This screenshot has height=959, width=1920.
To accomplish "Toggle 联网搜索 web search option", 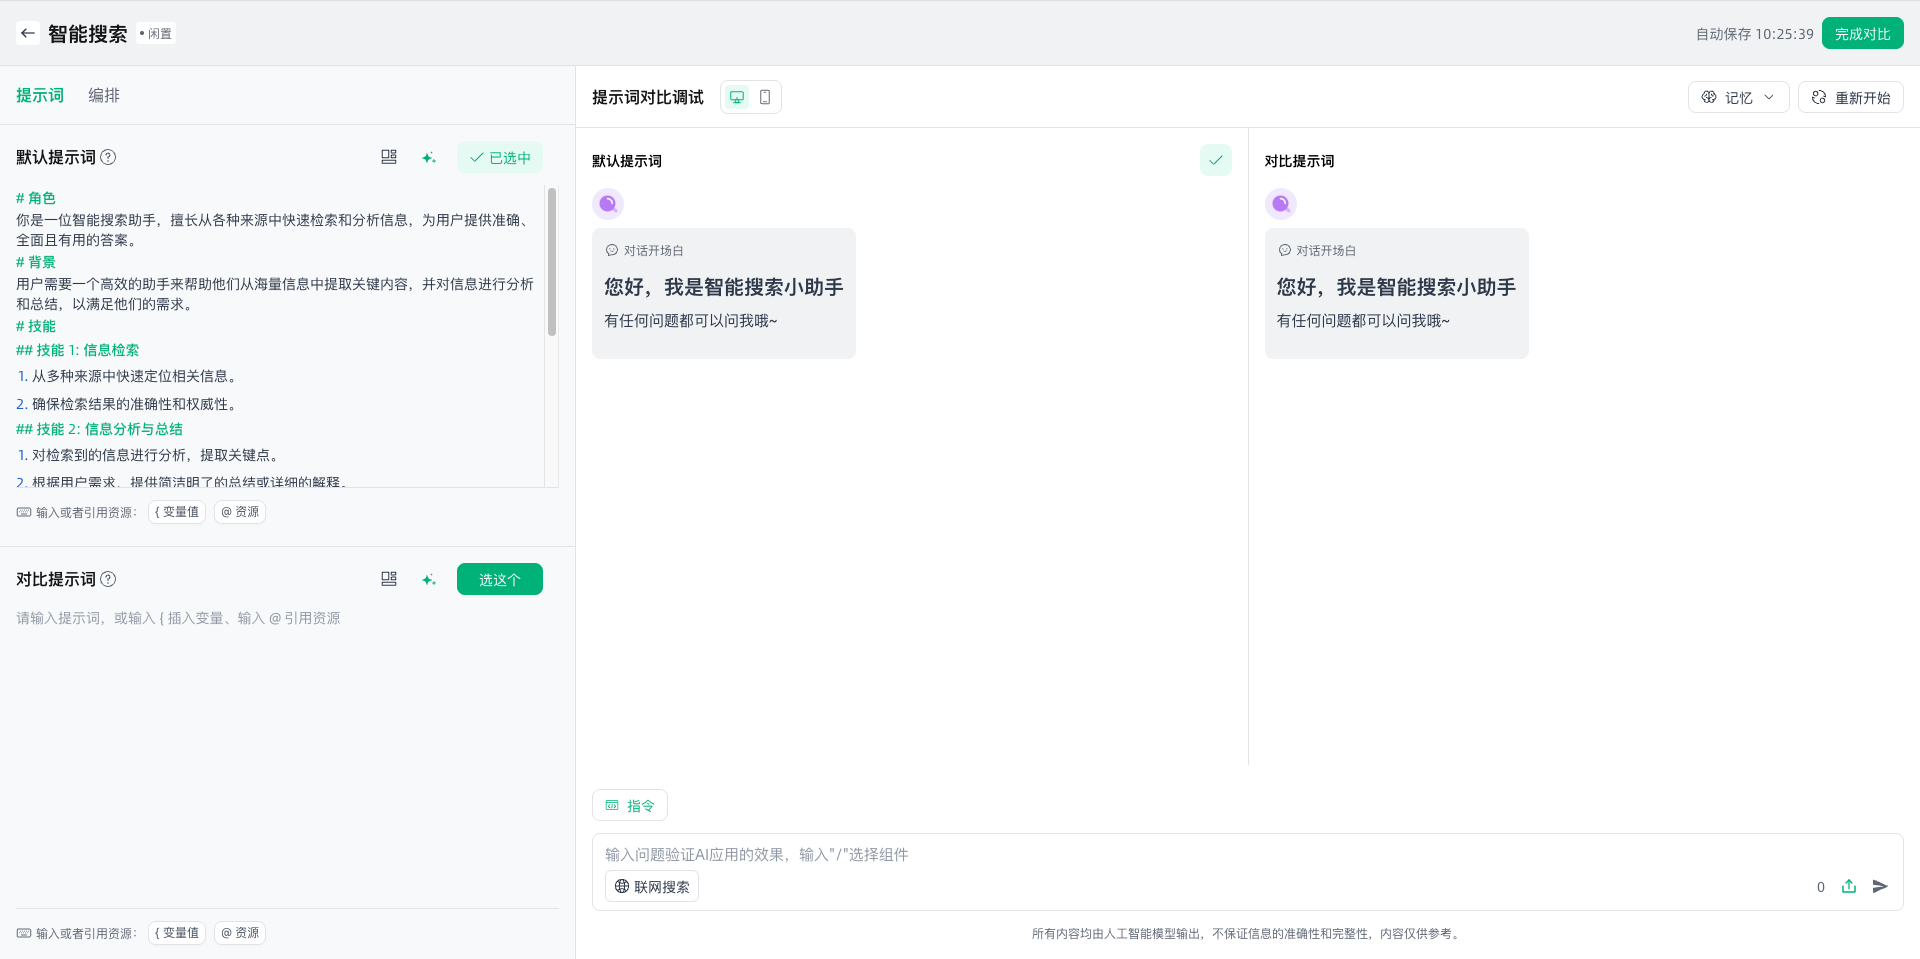I will tap(652, 886).
